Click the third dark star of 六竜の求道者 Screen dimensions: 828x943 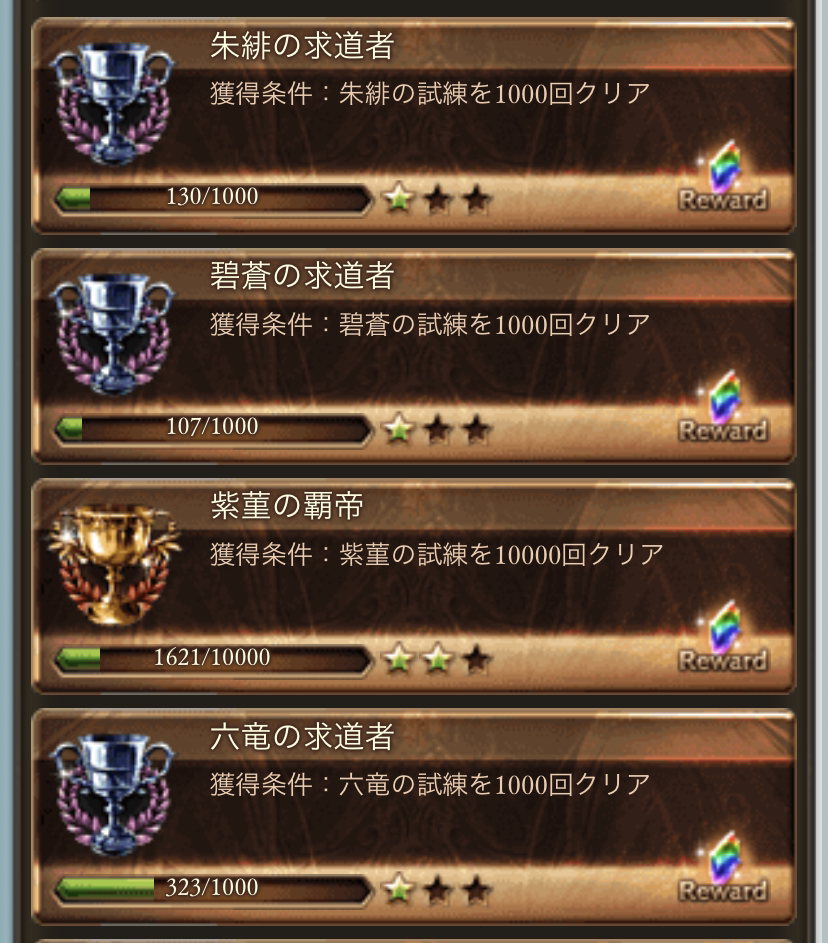[477, 889]
